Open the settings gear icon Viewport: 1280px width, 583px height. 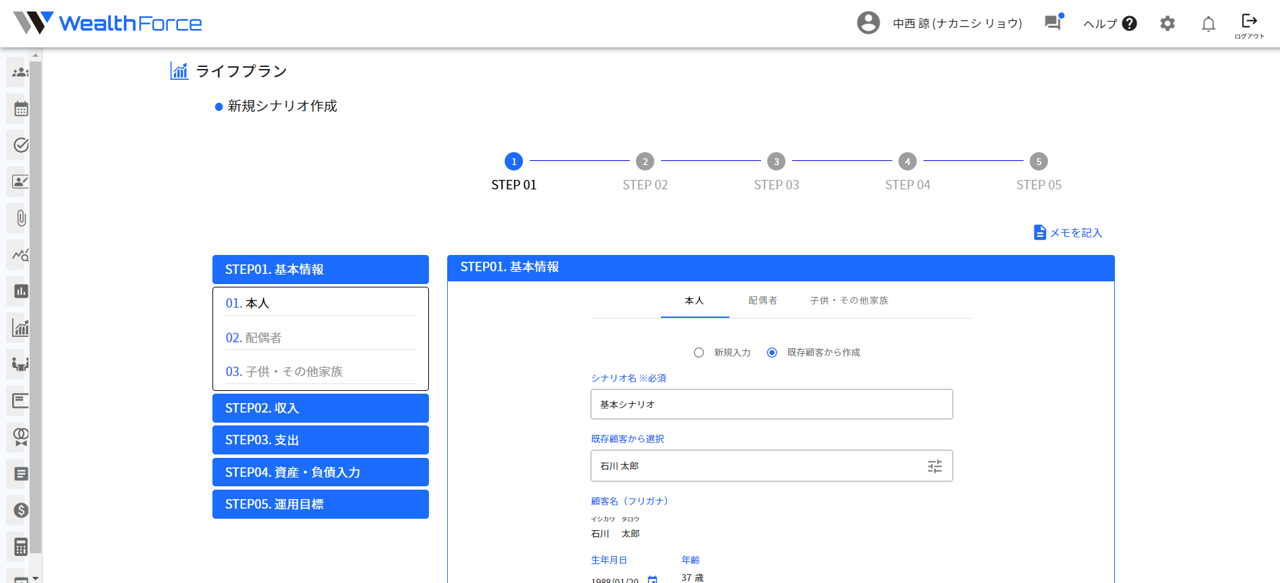[1167, 23]
